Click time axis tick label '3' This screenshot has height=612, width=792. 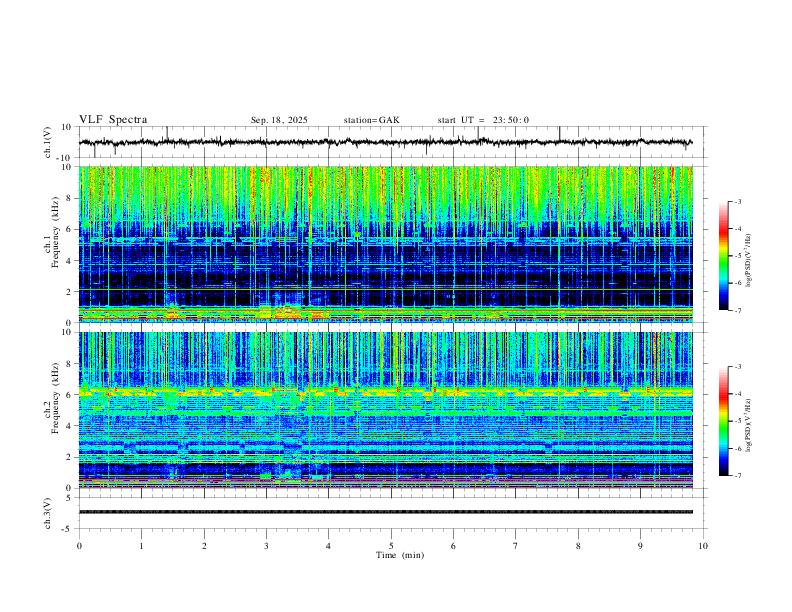click(266, 546)
